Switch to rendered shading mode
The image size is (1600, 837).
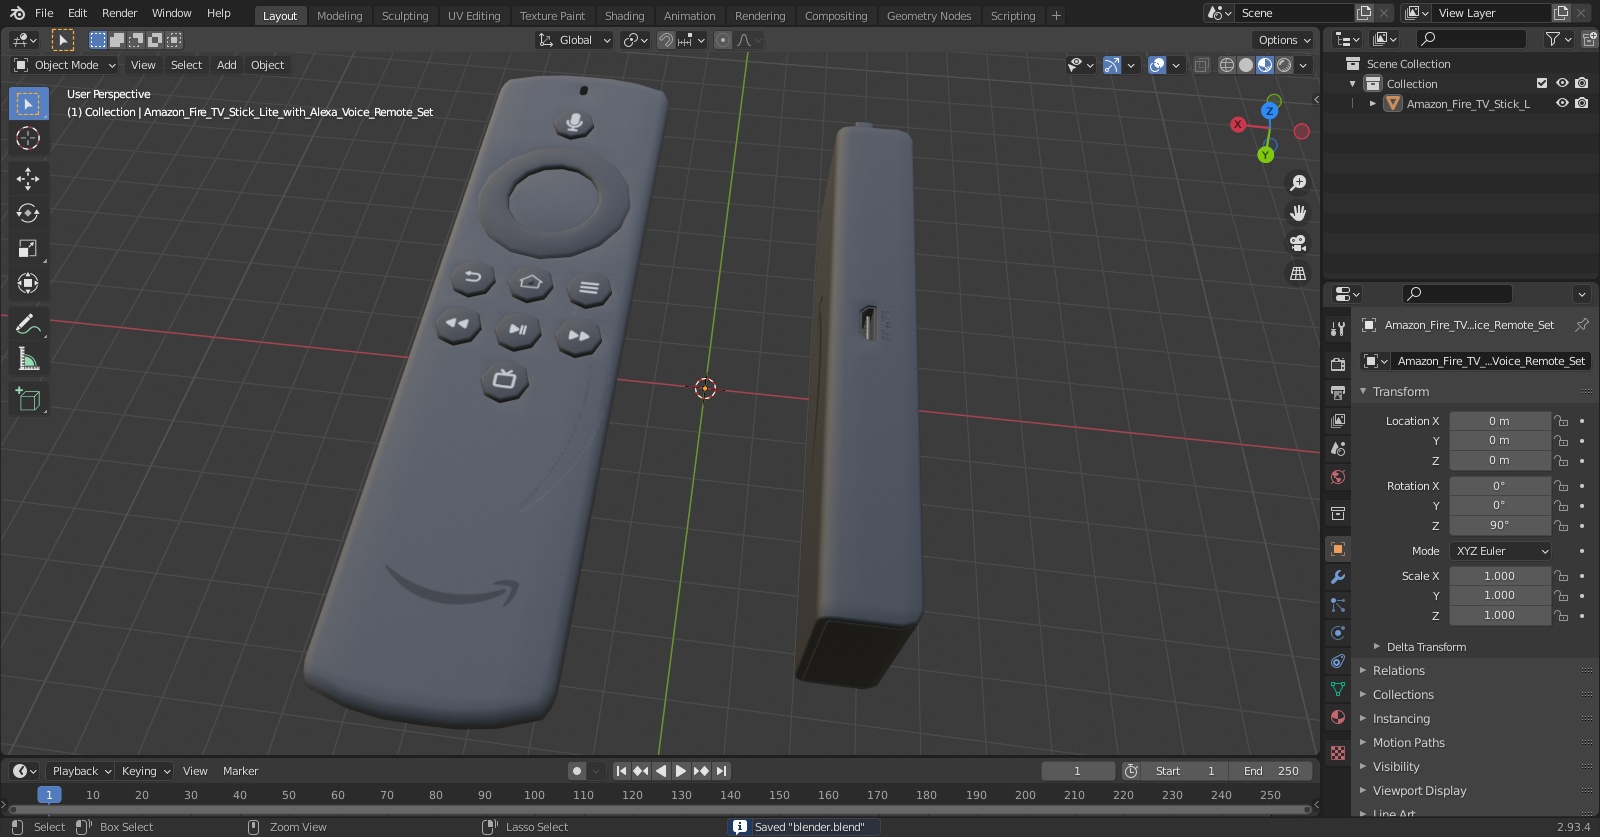(x=1284, y=65)
